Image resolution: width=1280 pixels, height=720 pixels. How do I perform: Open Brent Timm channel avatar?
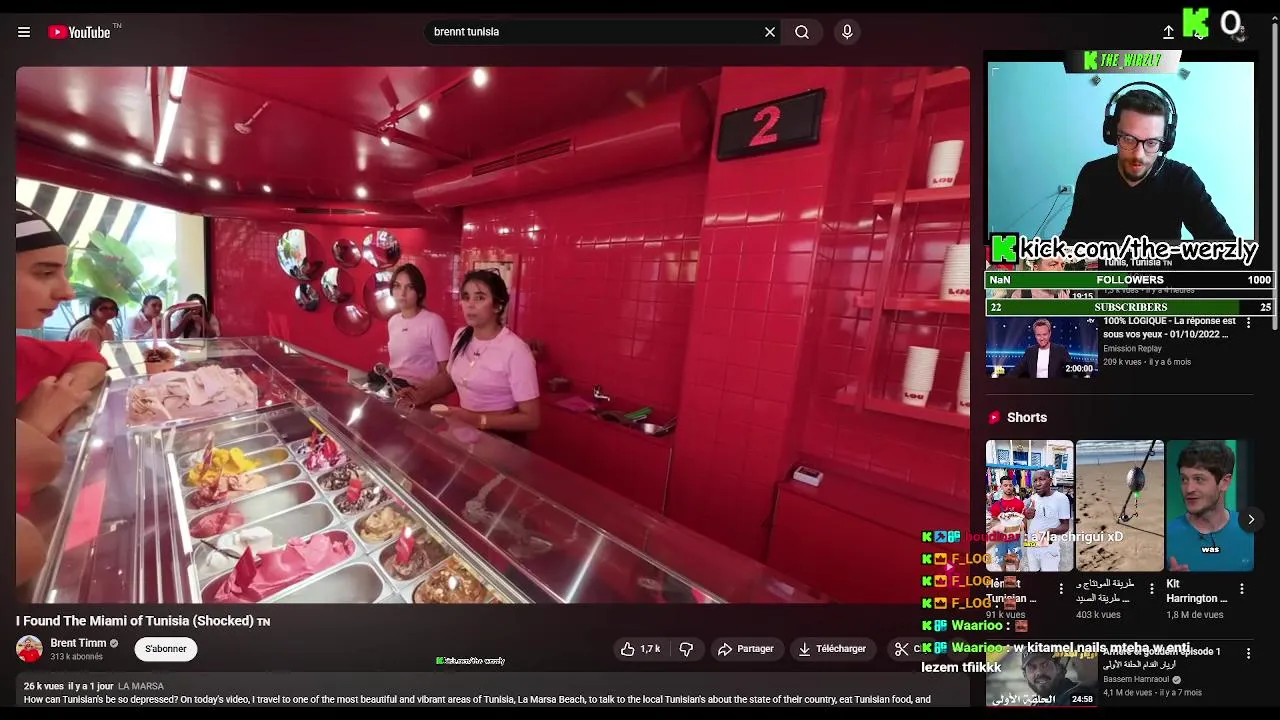point(29,649)
